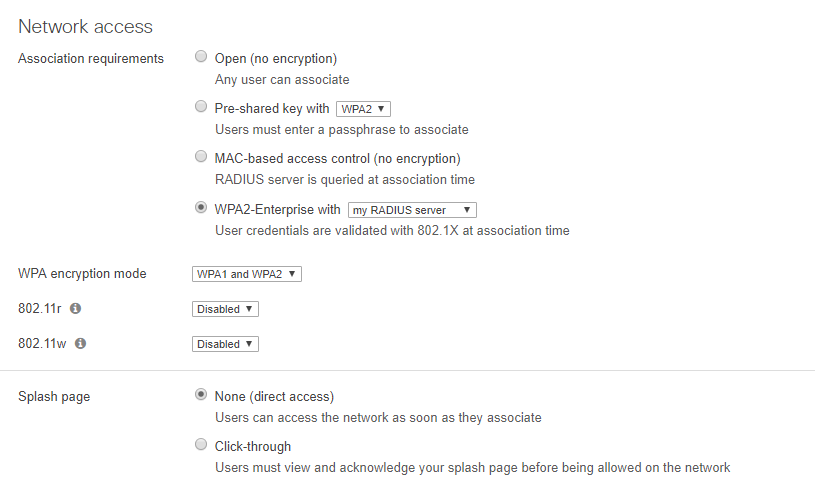Select the Pre-shared key radio option
The height and width of the screenshot is (482, 815).
click(202, 107)
